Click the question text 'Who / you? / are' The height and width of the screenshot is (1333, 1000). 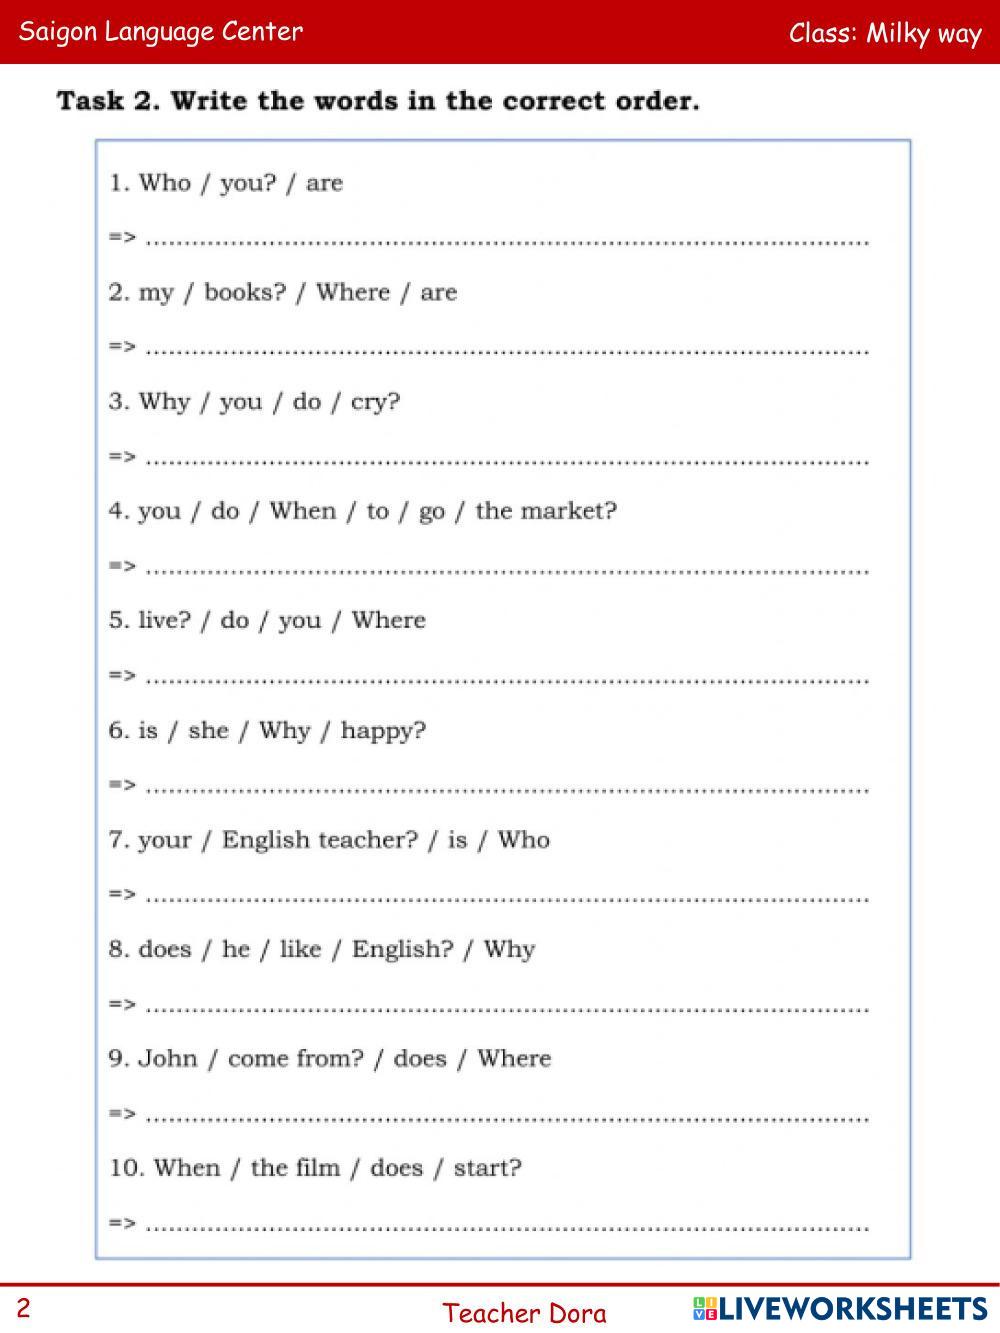[226, 183]
